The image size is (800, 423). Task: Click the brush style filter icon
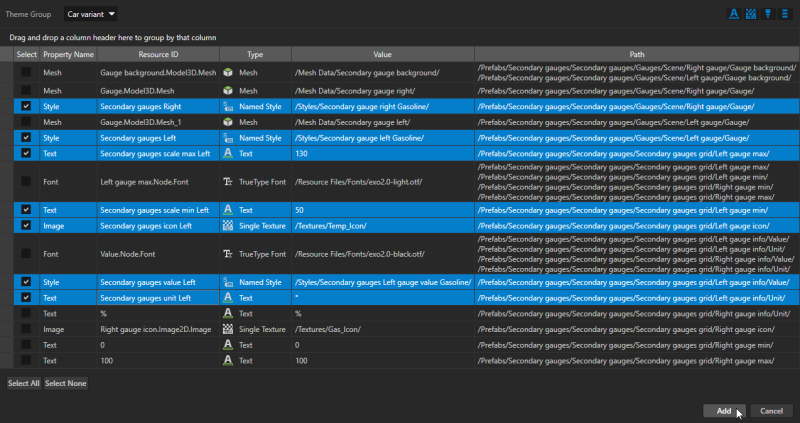pos(767,14)
